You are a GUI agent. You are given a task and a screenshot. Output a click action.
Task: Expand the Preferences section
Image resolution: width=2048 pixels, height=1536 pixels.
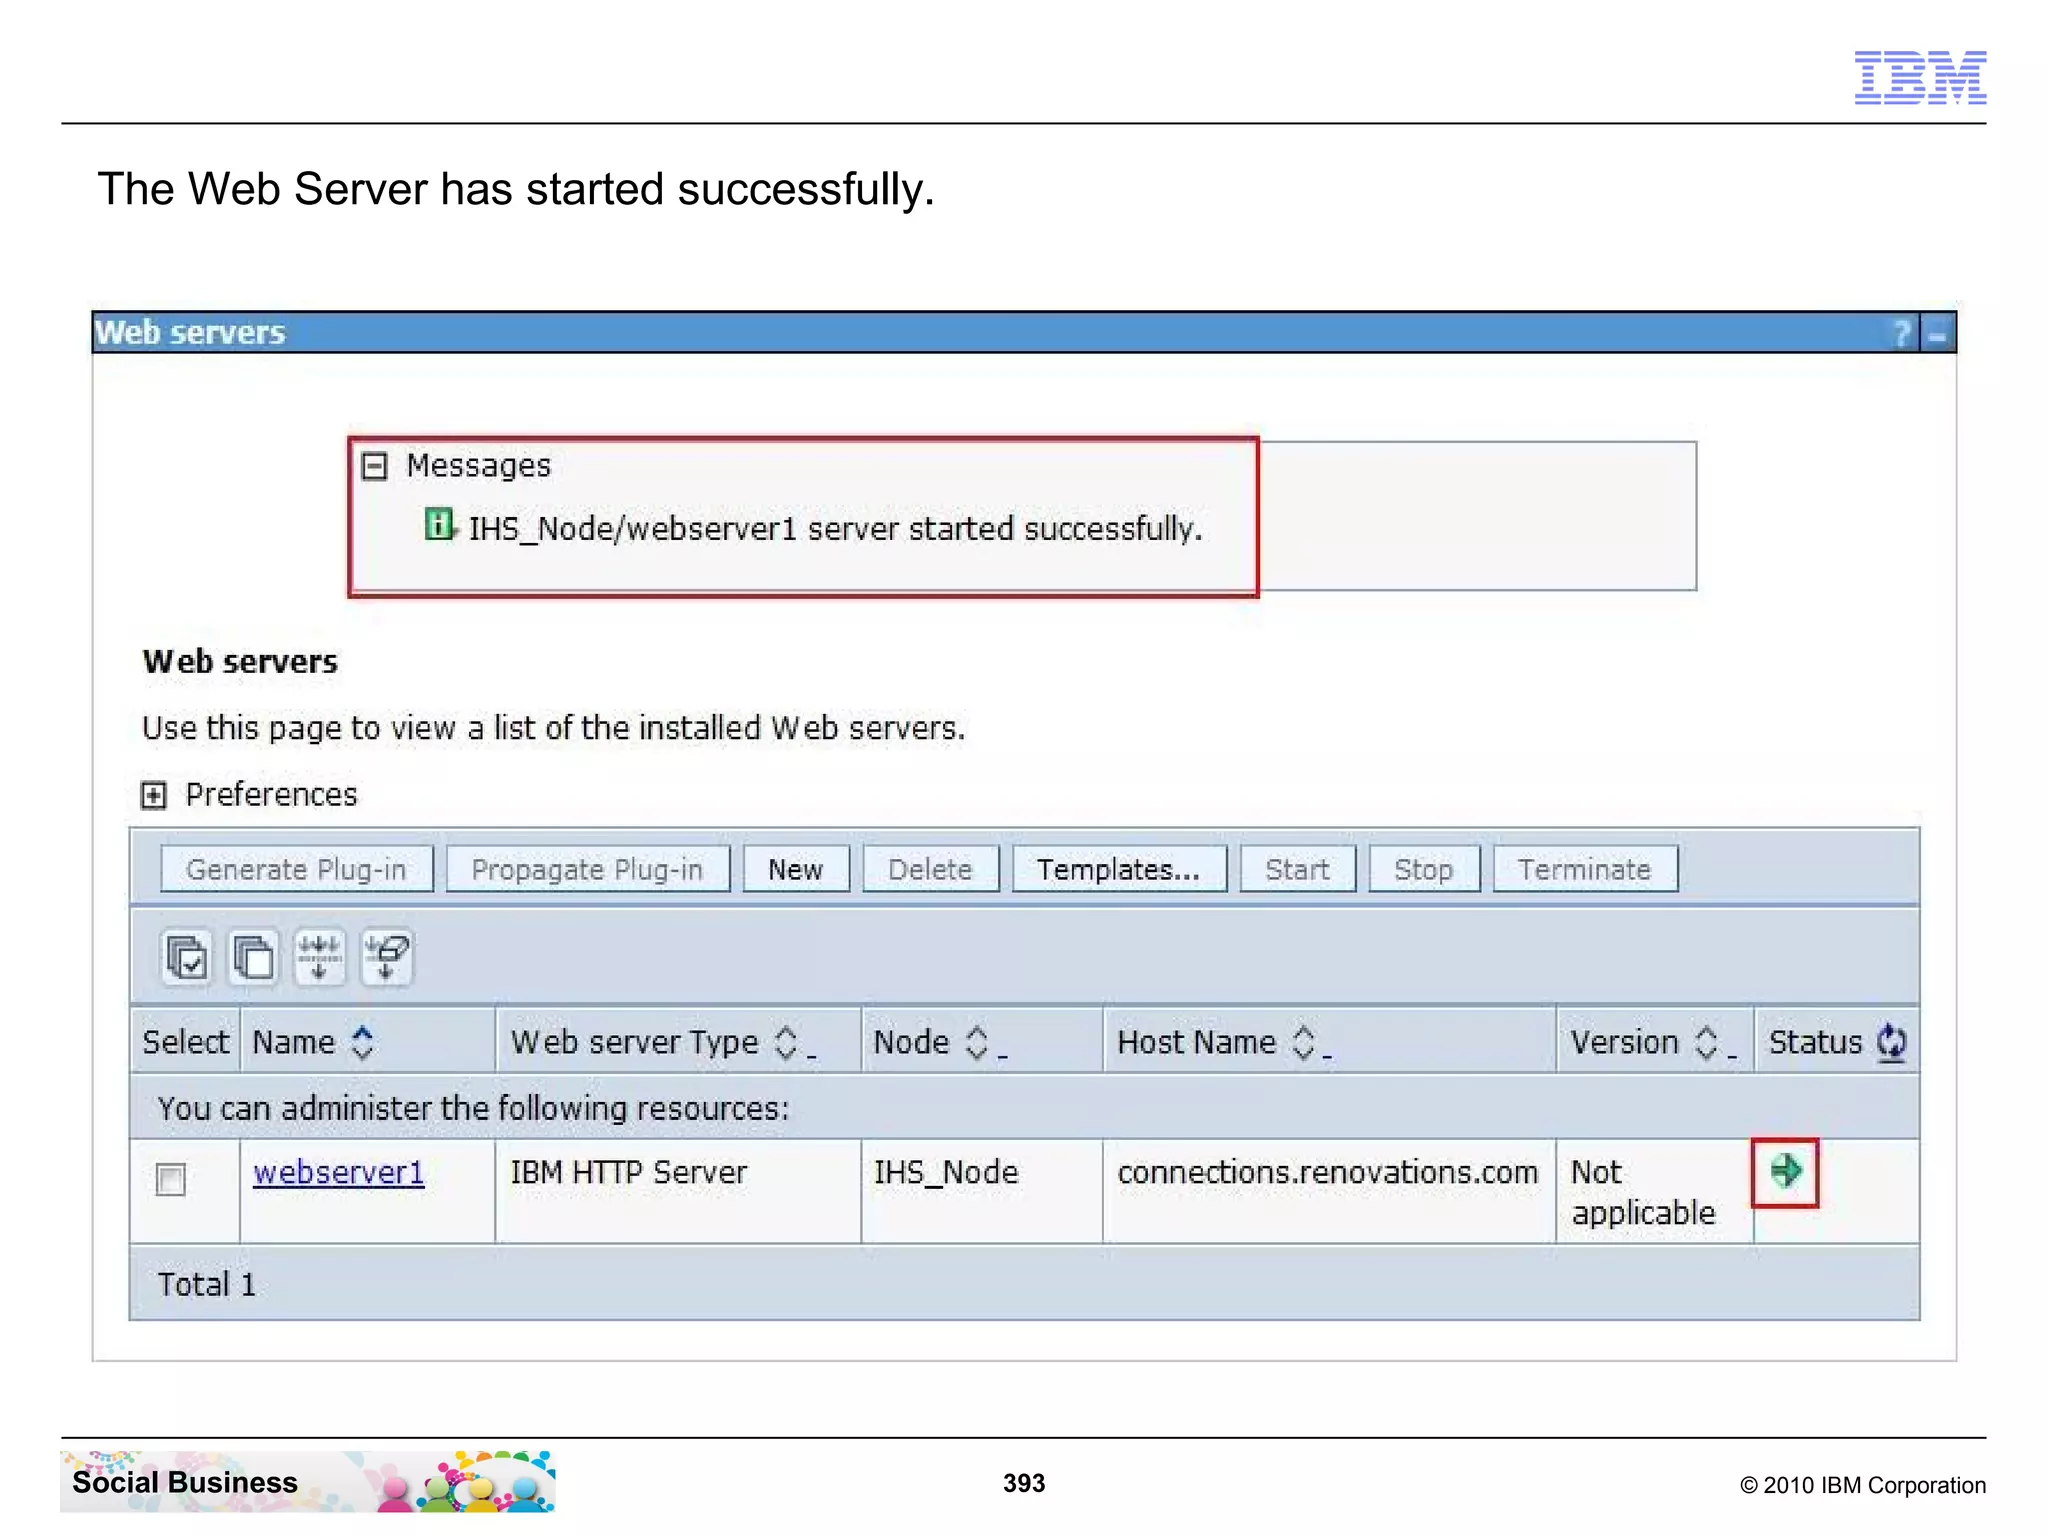(153, 795)
